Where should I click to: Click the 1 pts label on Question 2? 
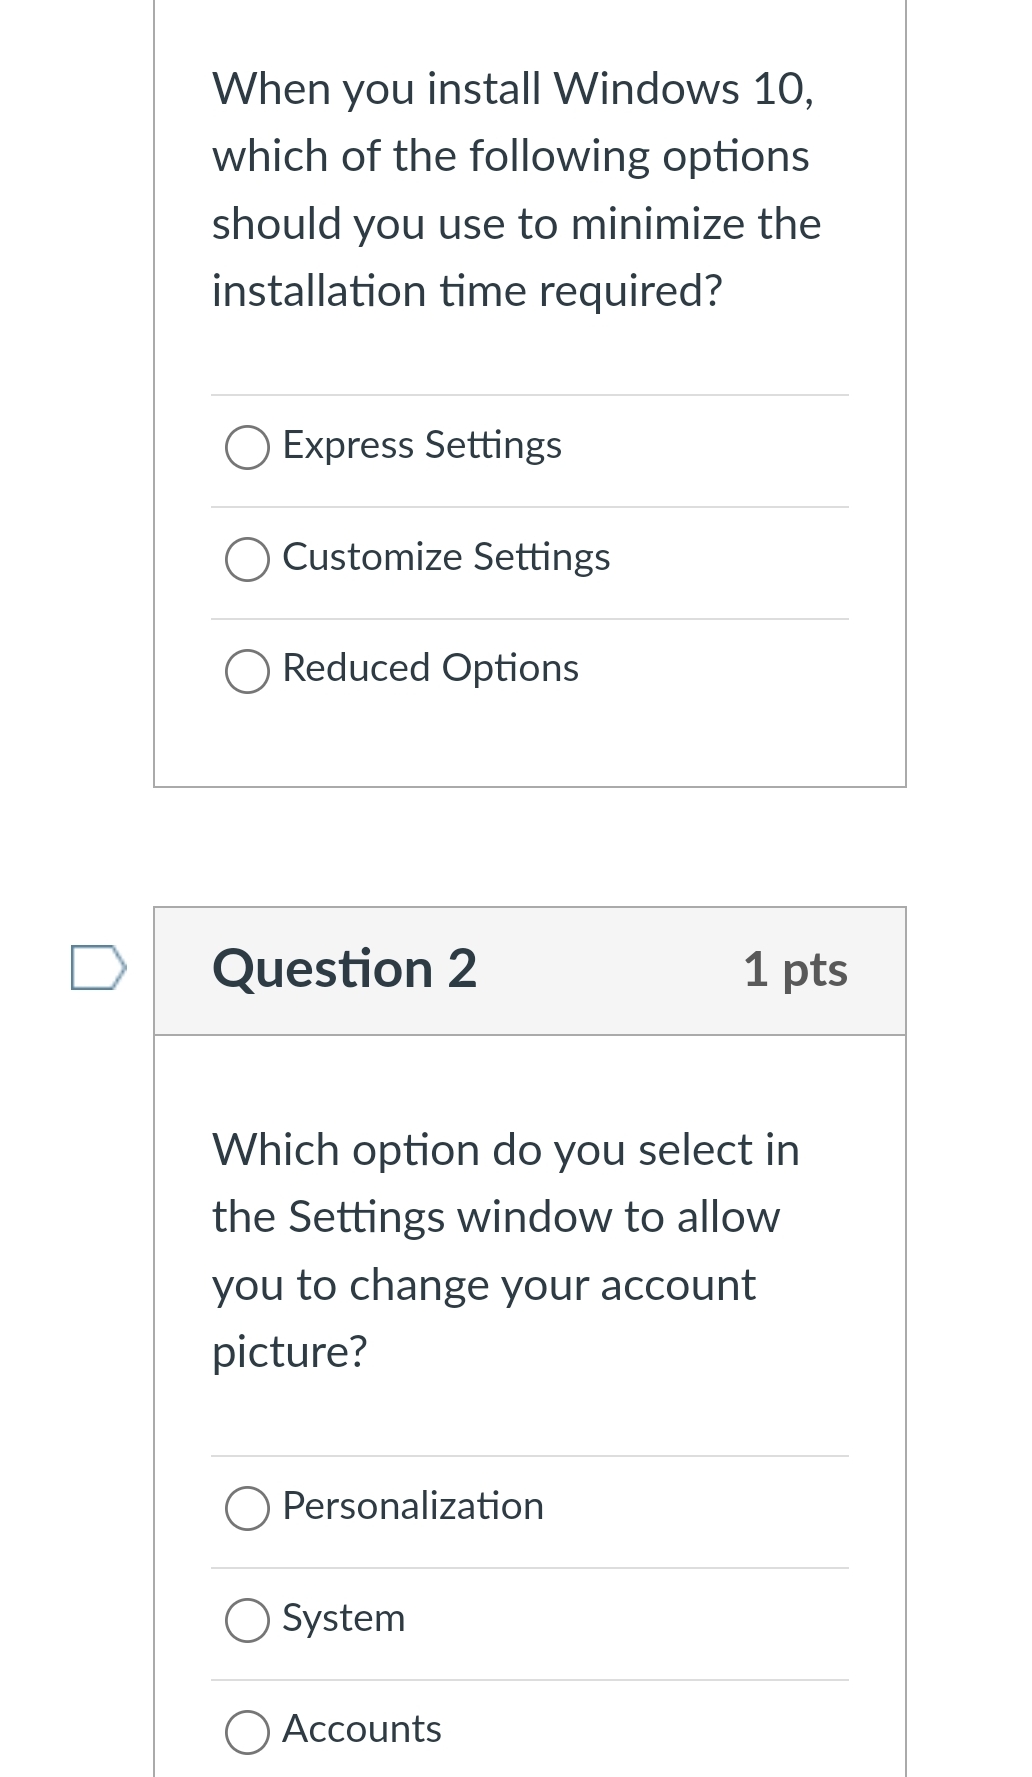[x=795, y=968]
